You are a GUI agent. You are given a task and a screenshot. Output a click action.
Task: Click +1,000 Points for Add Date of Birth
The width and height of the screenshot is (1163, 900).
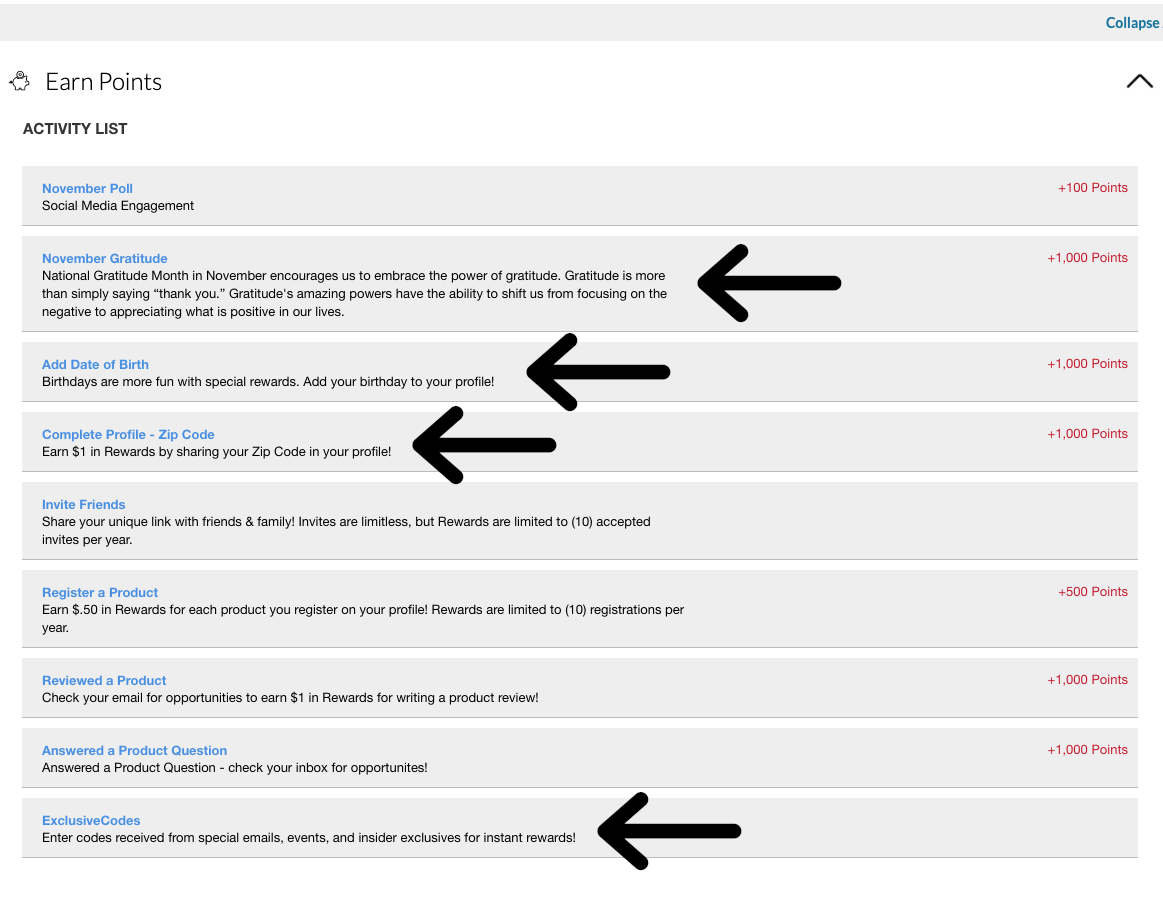pos(1087,364)
